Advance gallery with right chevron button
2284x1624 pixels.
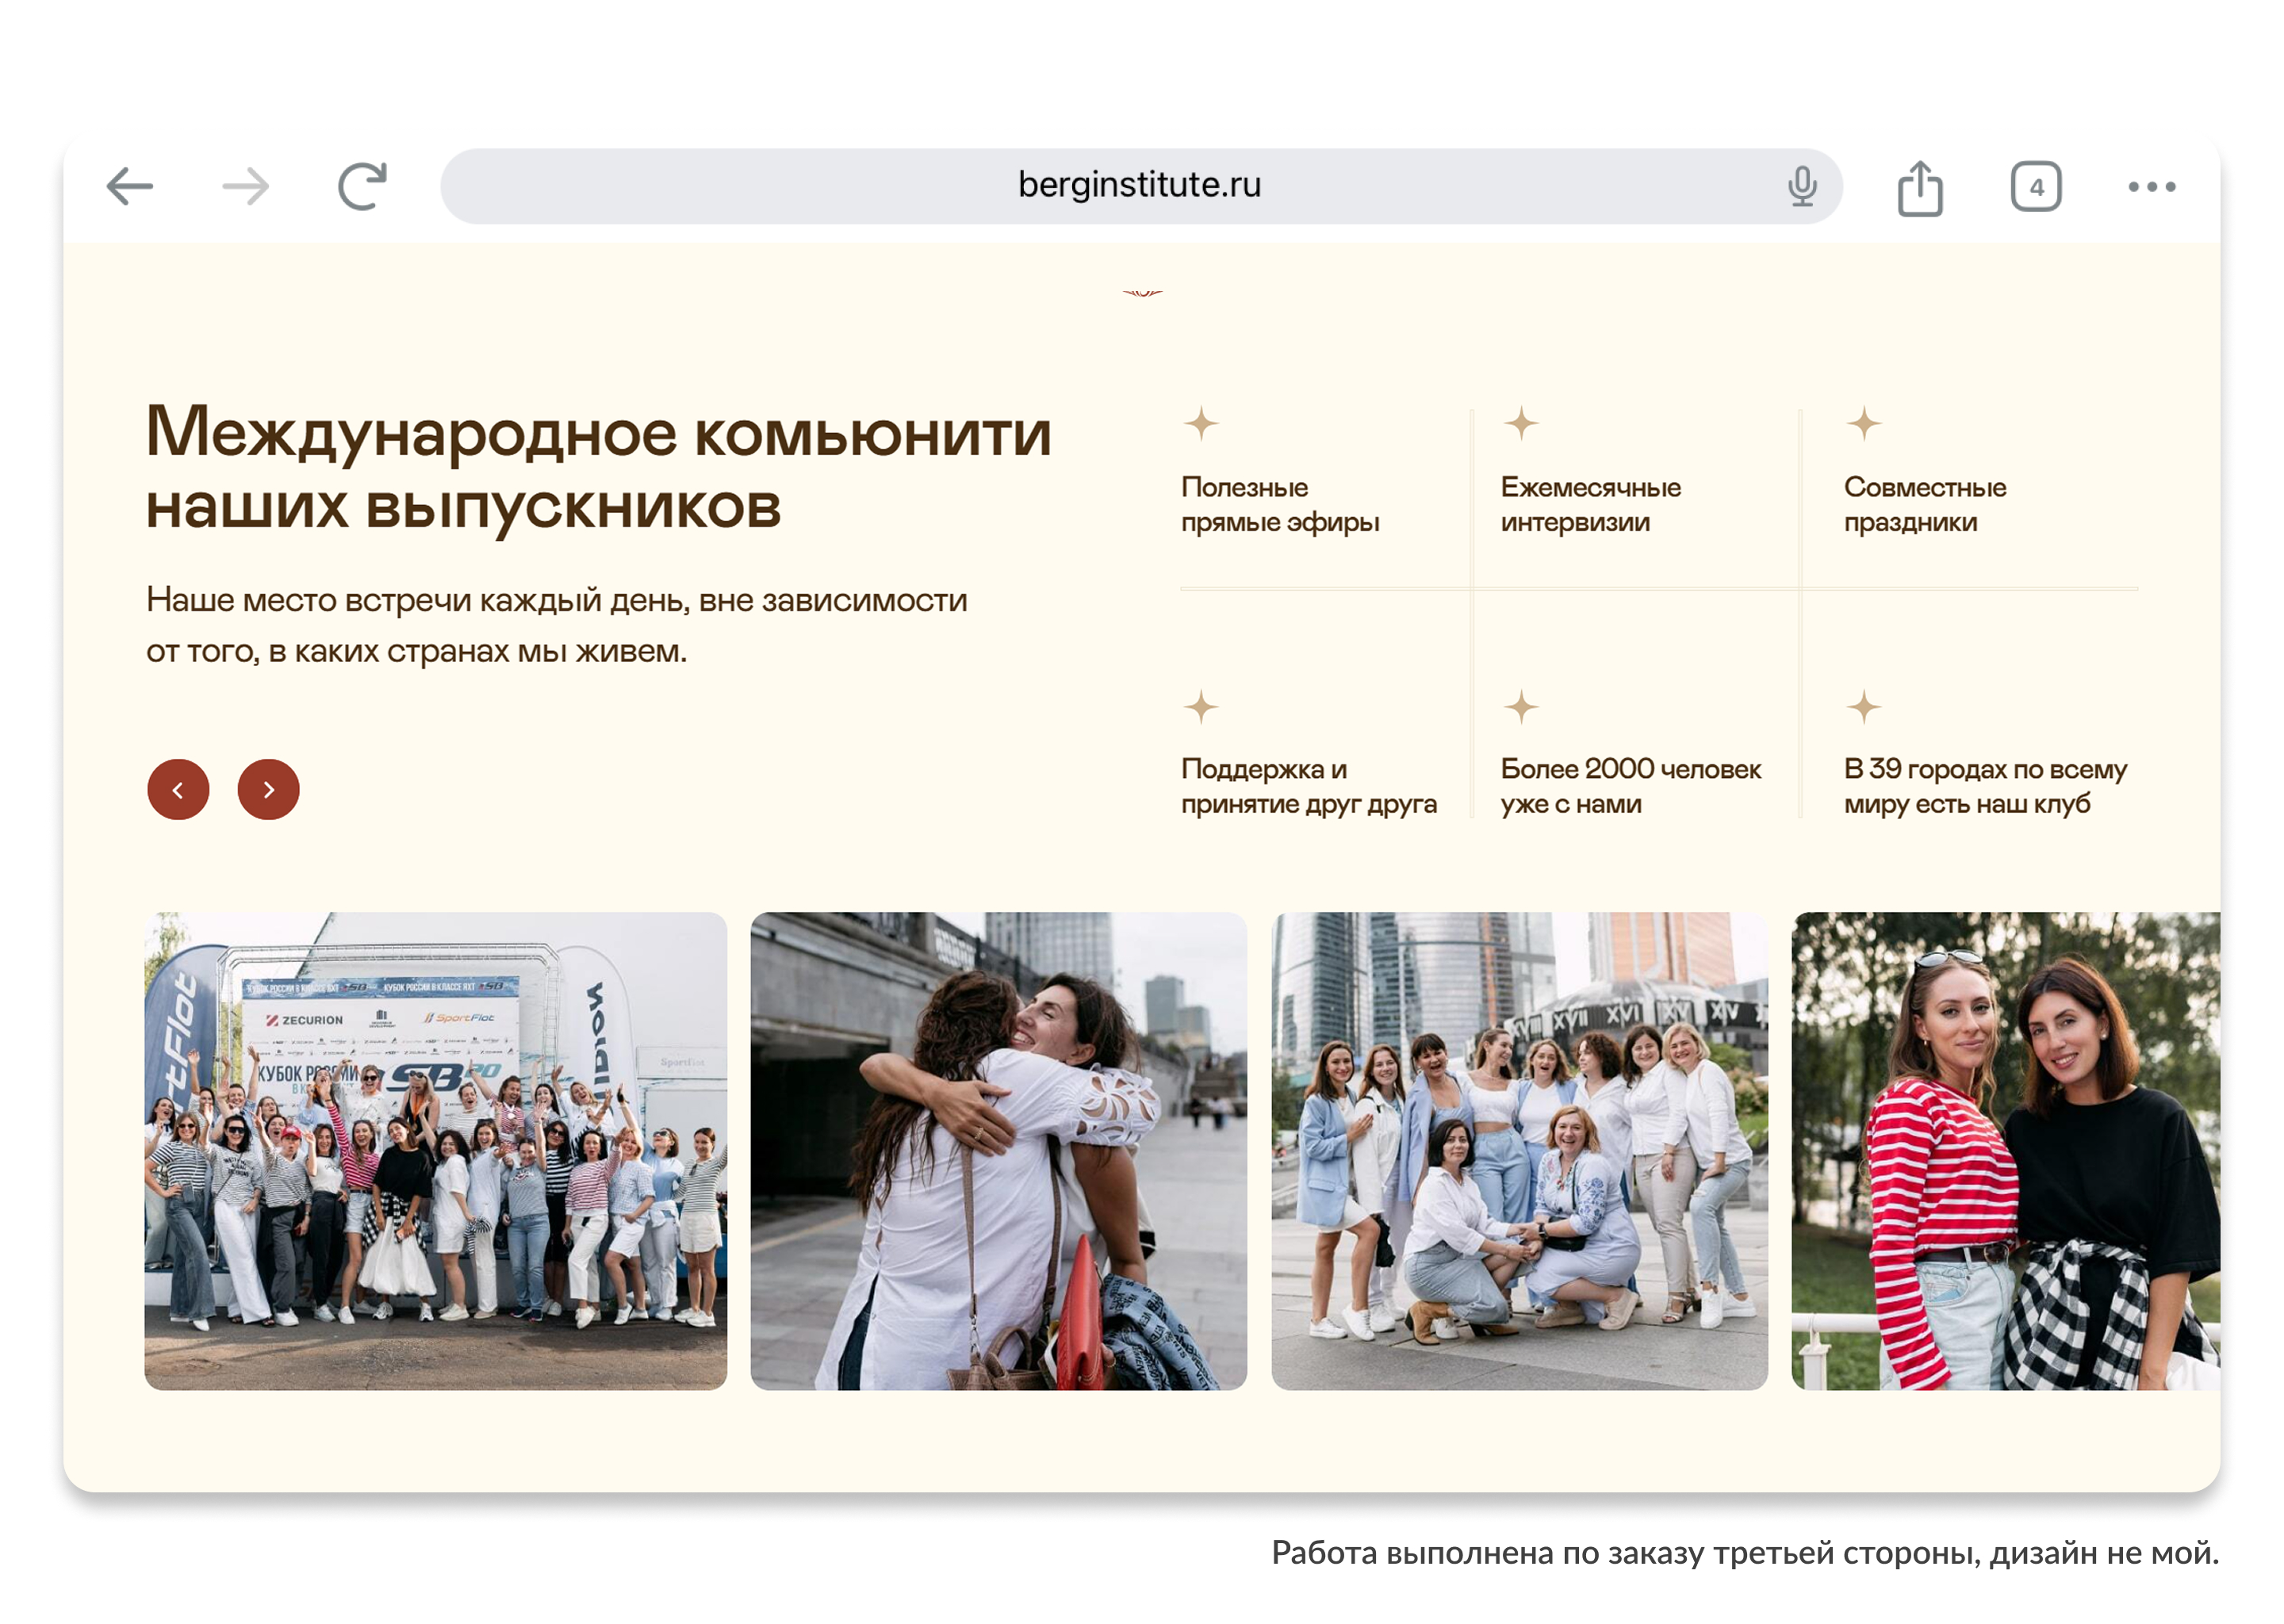pyautogui.click(x=268, y=790)
